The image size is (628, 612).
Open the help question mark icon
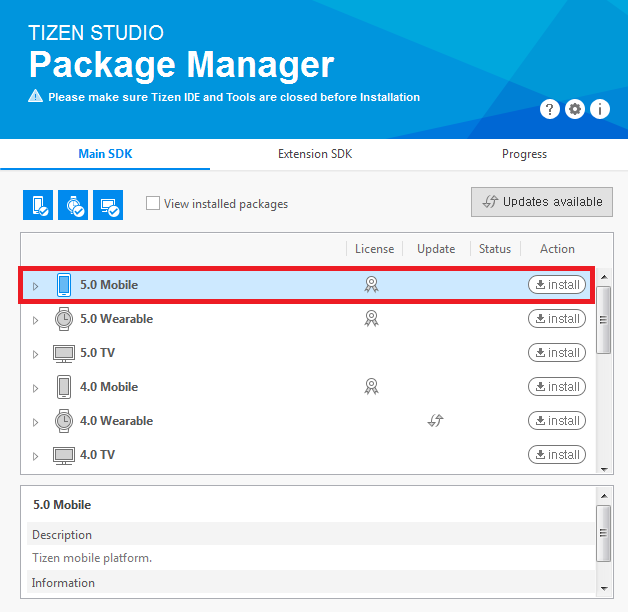[x=549, y=110]
